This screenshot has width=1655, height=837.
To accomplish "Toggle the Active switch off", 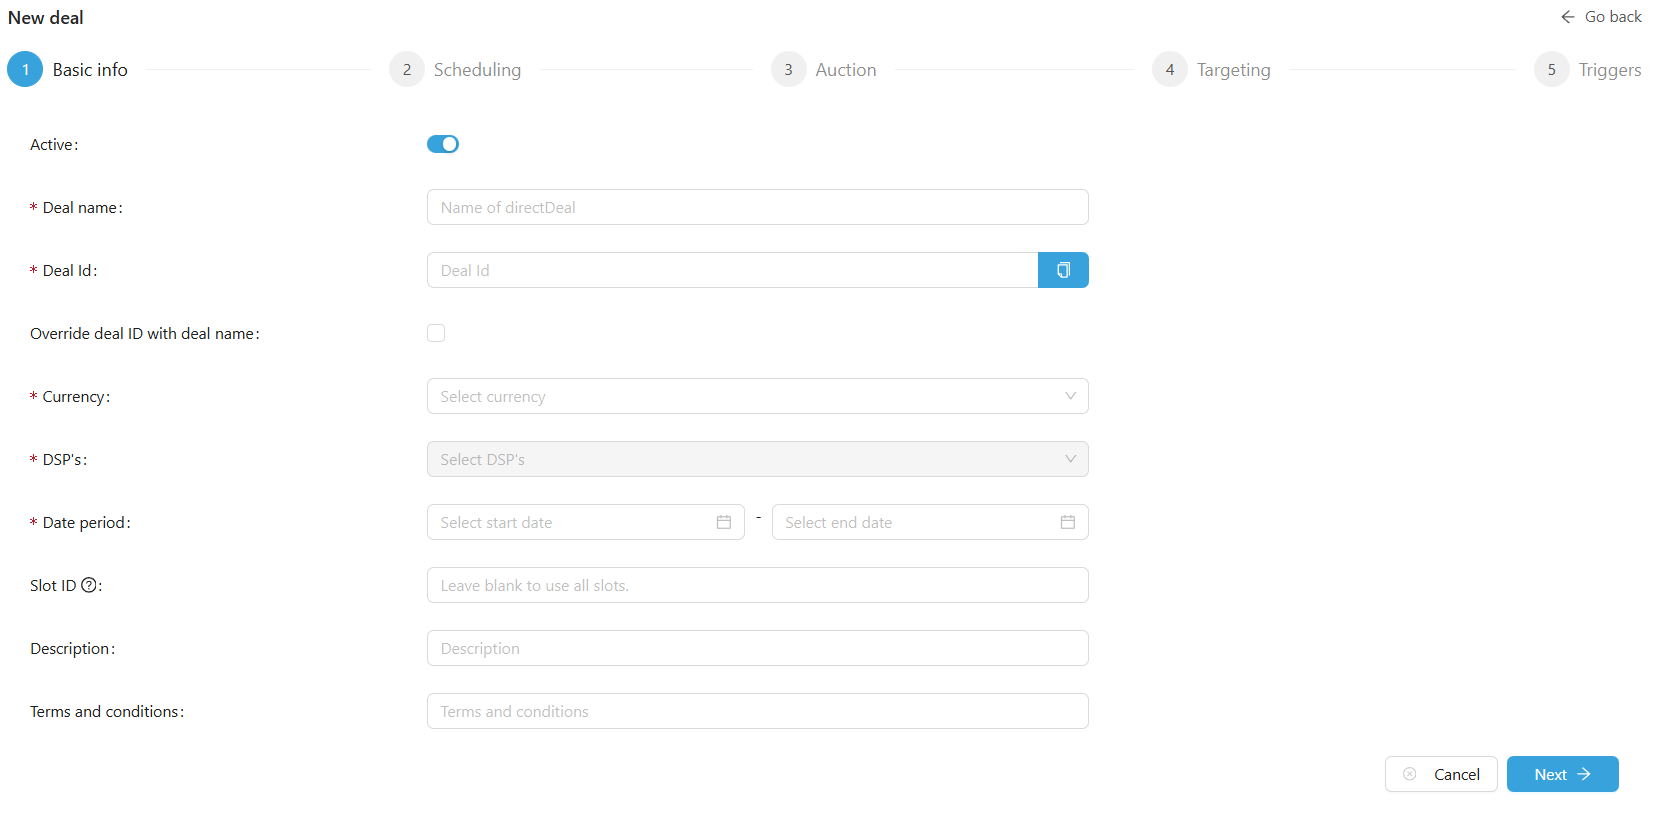I will [442, 144].
